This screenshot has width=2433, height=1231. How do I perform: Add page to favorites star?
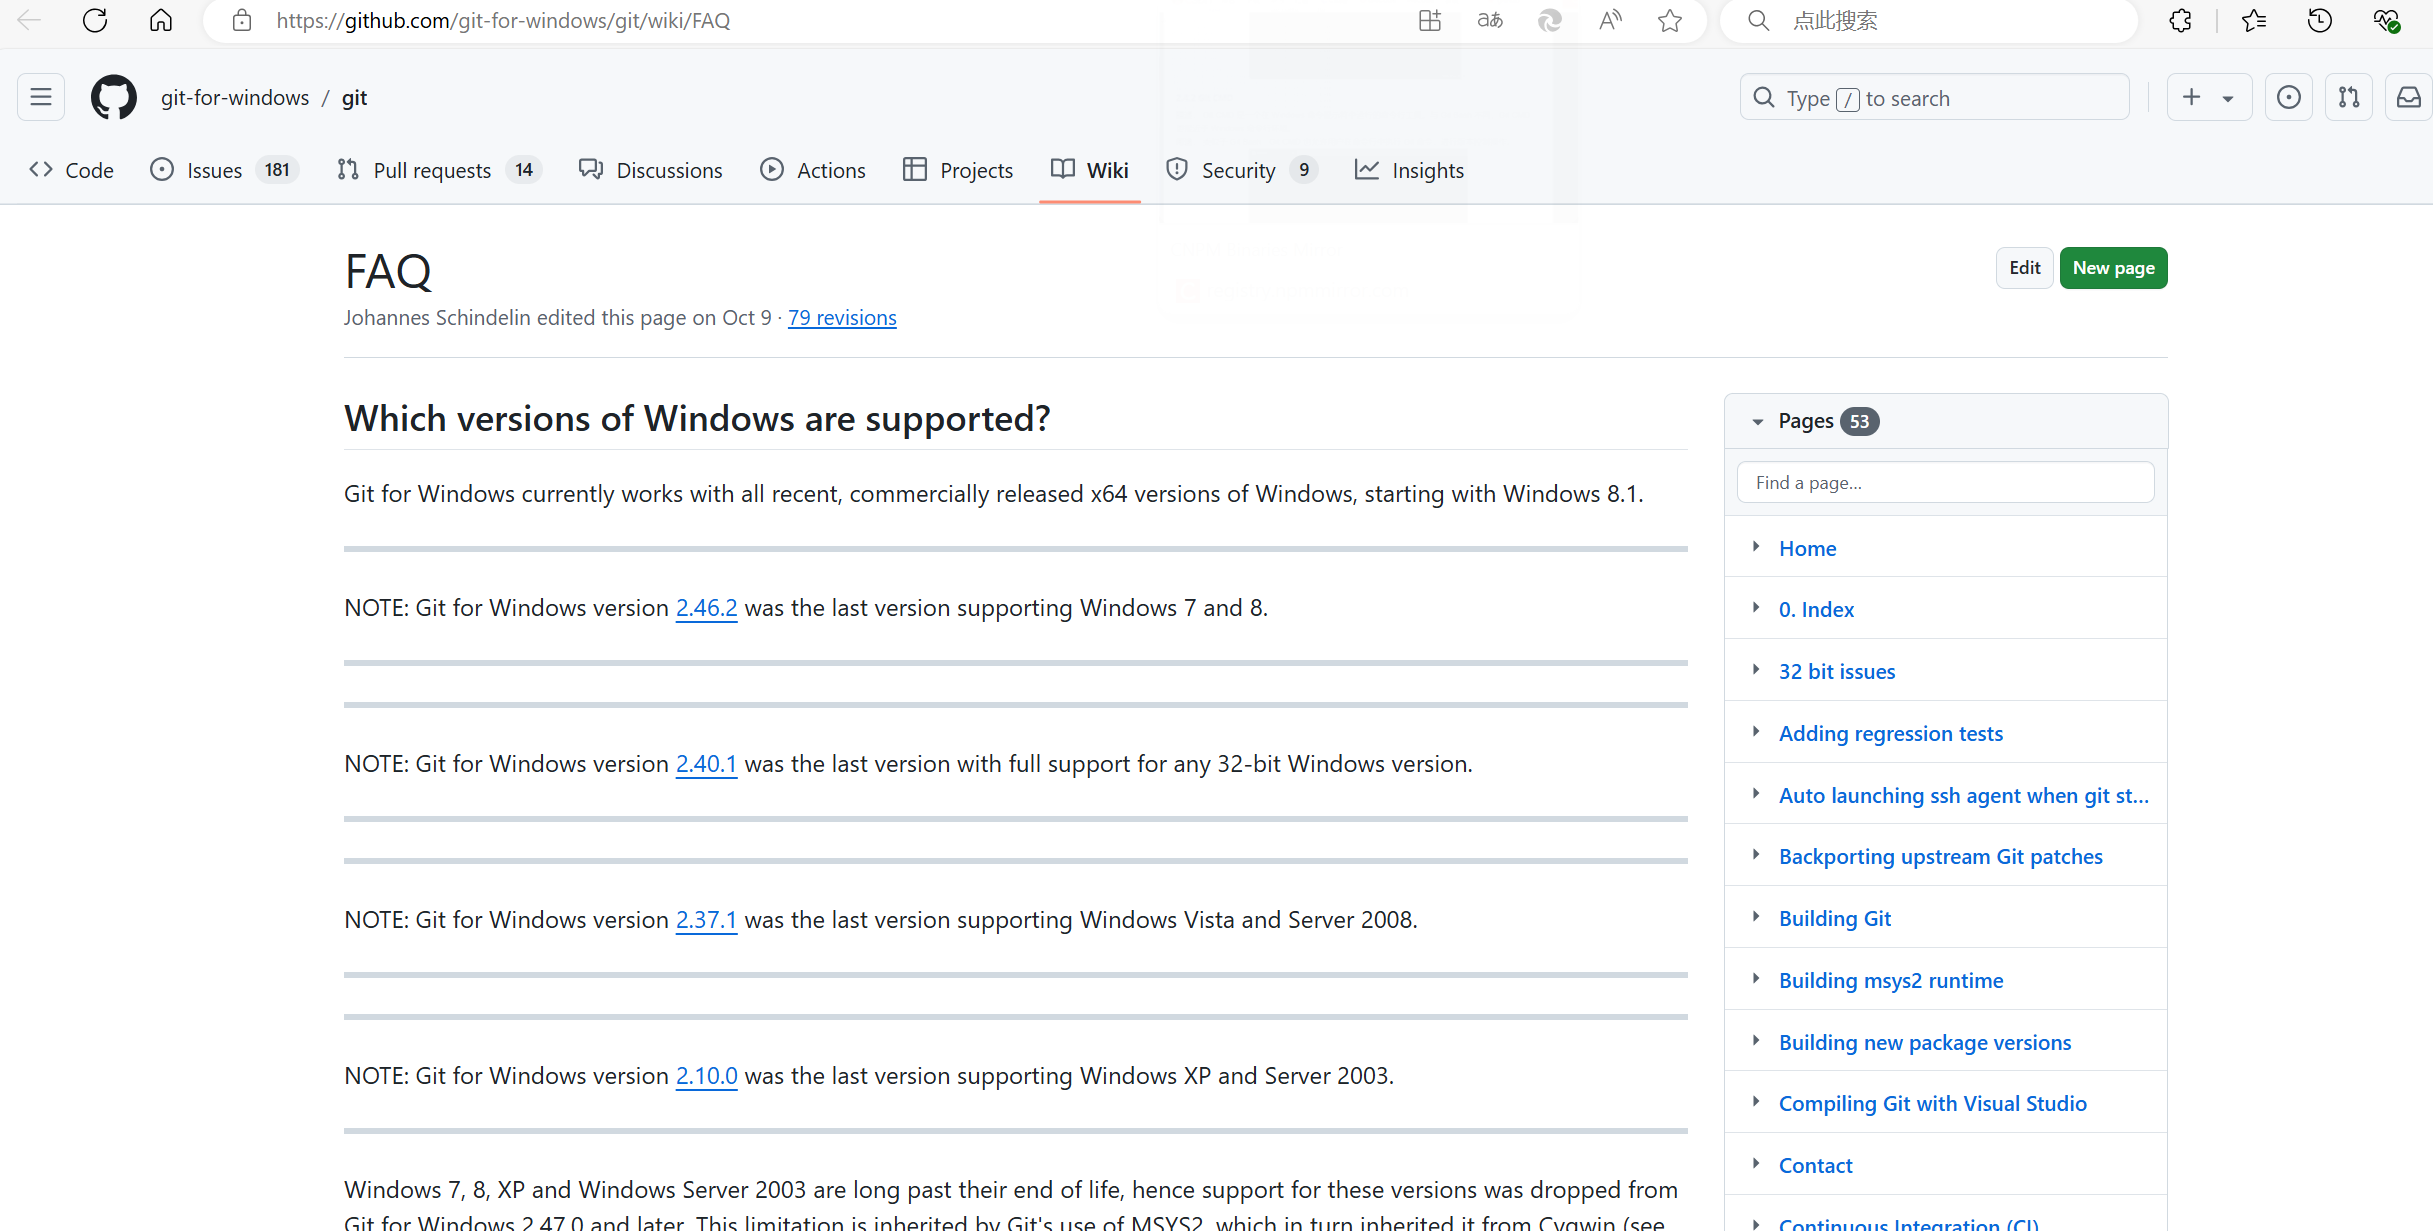point(1670,21)
